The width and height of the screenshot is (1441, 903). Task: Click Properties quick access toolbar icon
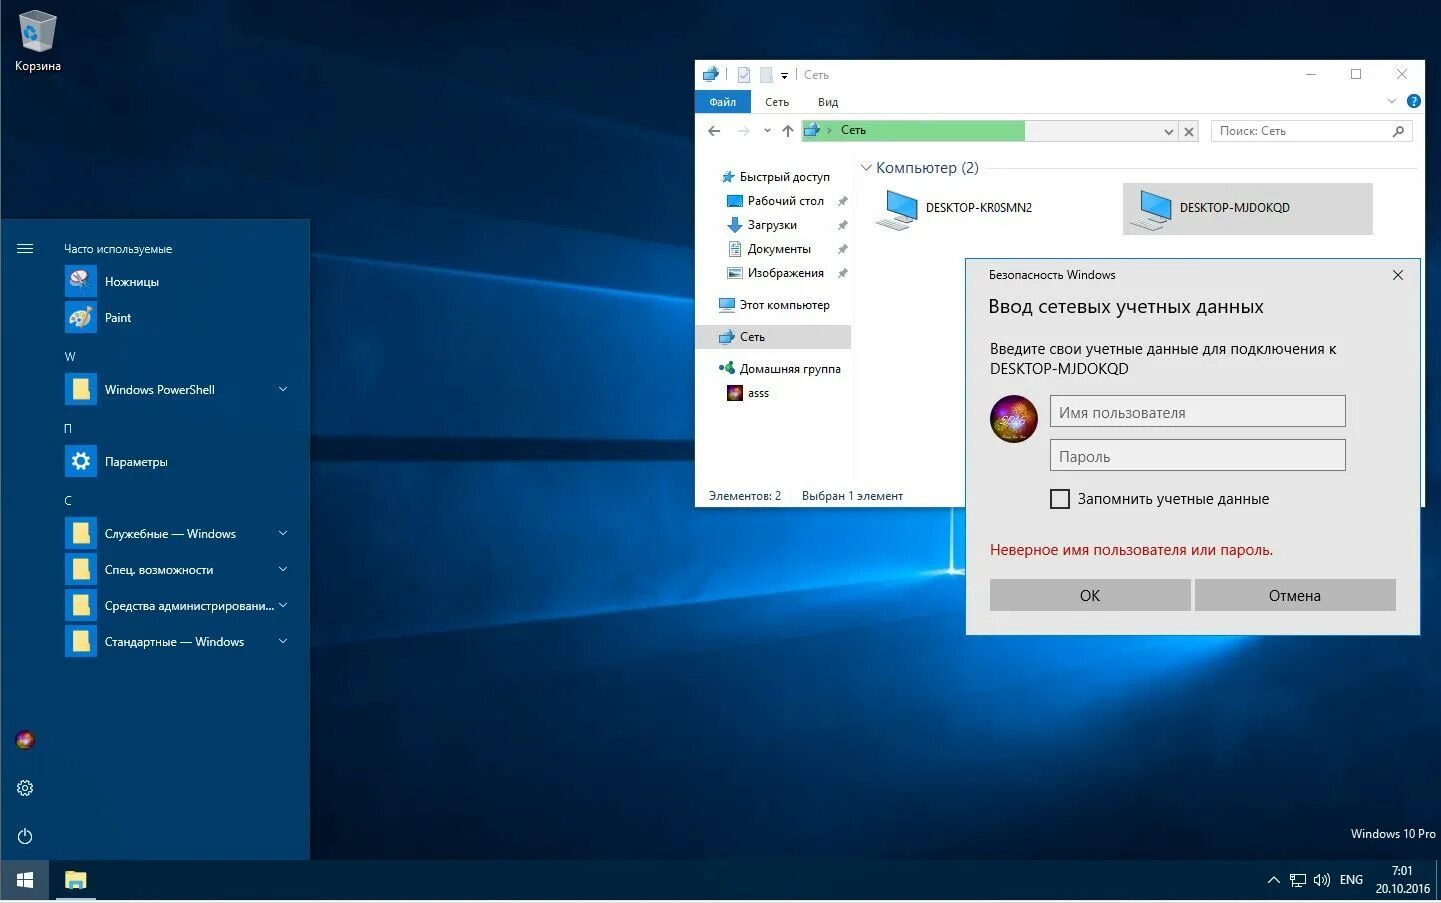click(x=744, y=75)
